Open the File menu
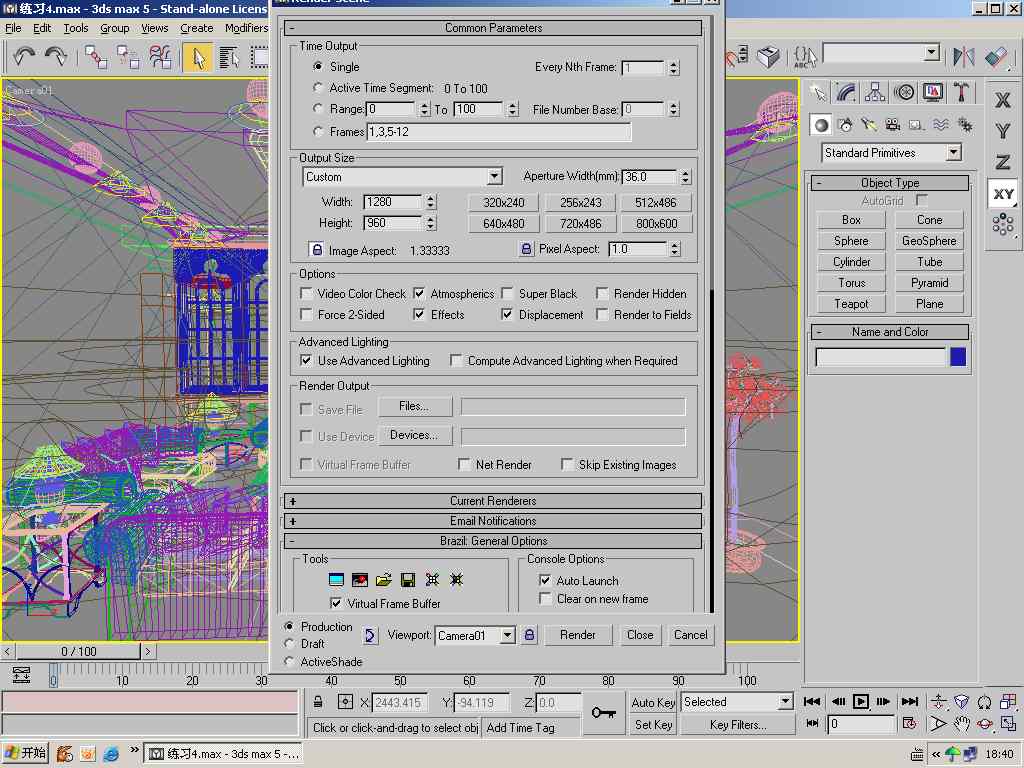The height and width of the screenshot is (768, 1024). (13, 28)
